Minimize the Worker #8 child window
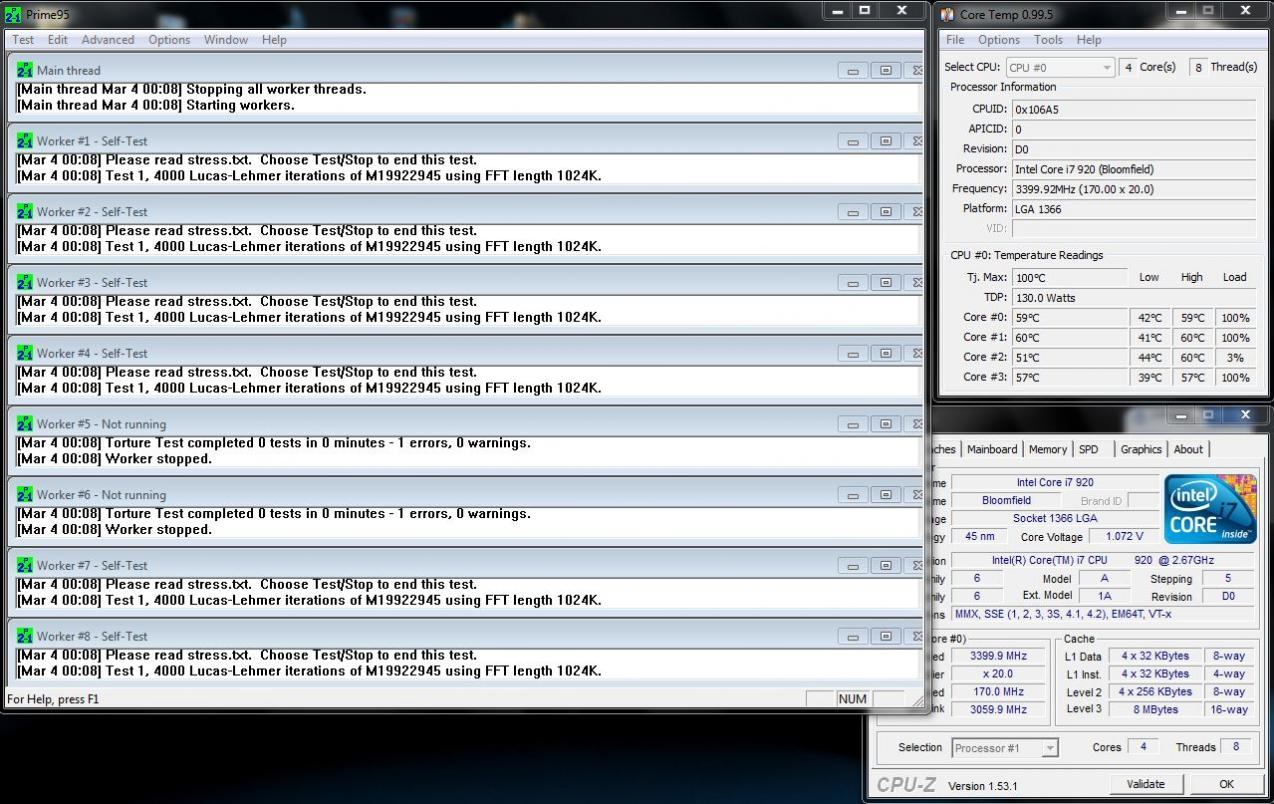 tap(853, 636)
